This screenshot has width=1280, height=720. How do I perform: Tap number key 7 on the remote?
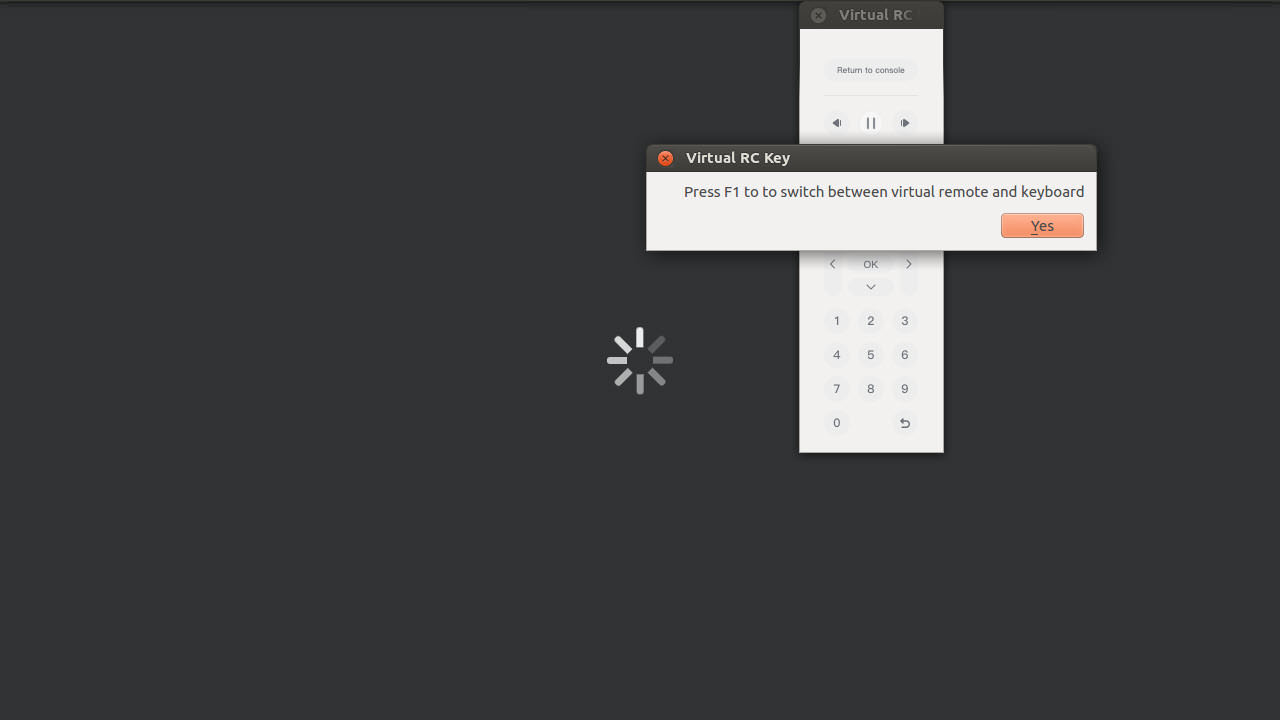click(837, 389)
